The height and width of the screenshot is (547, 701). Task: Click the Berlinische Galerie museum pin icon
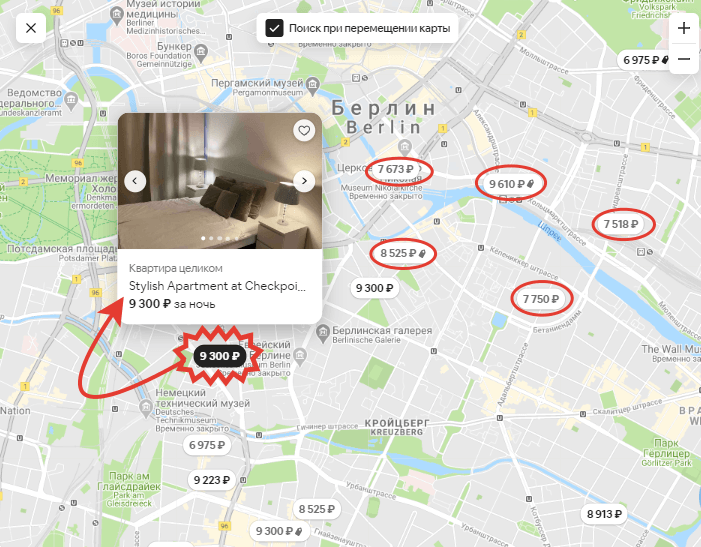(x=322, y=332)
